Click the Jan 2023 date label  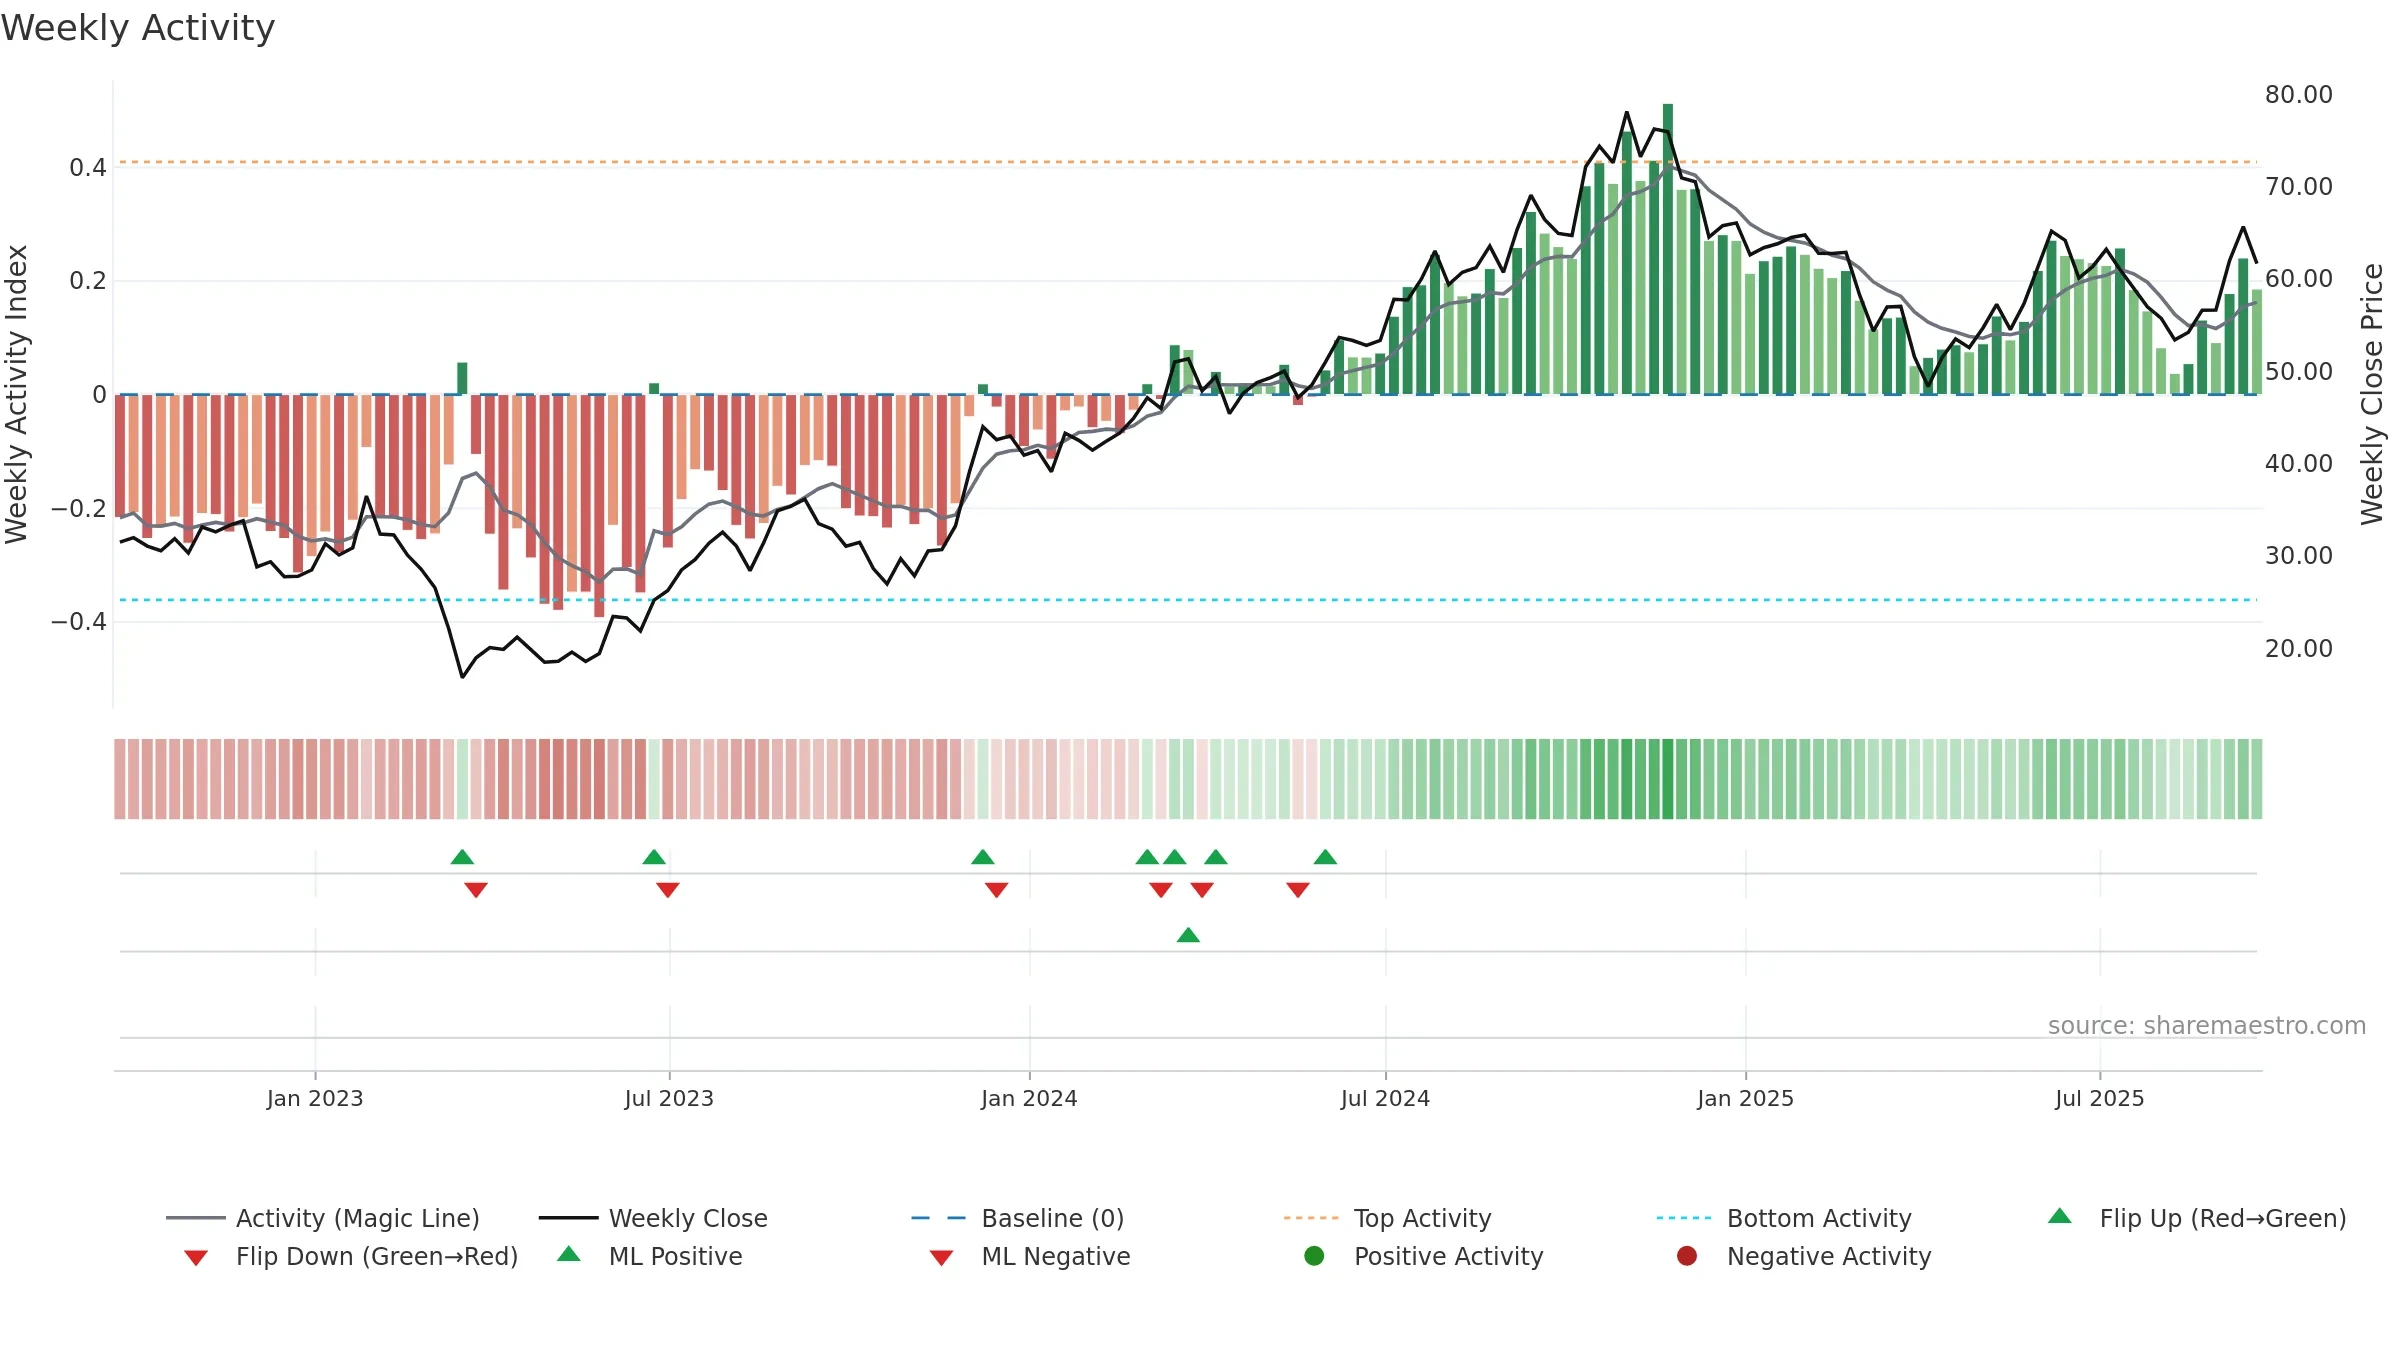(x=315, y=1099)
